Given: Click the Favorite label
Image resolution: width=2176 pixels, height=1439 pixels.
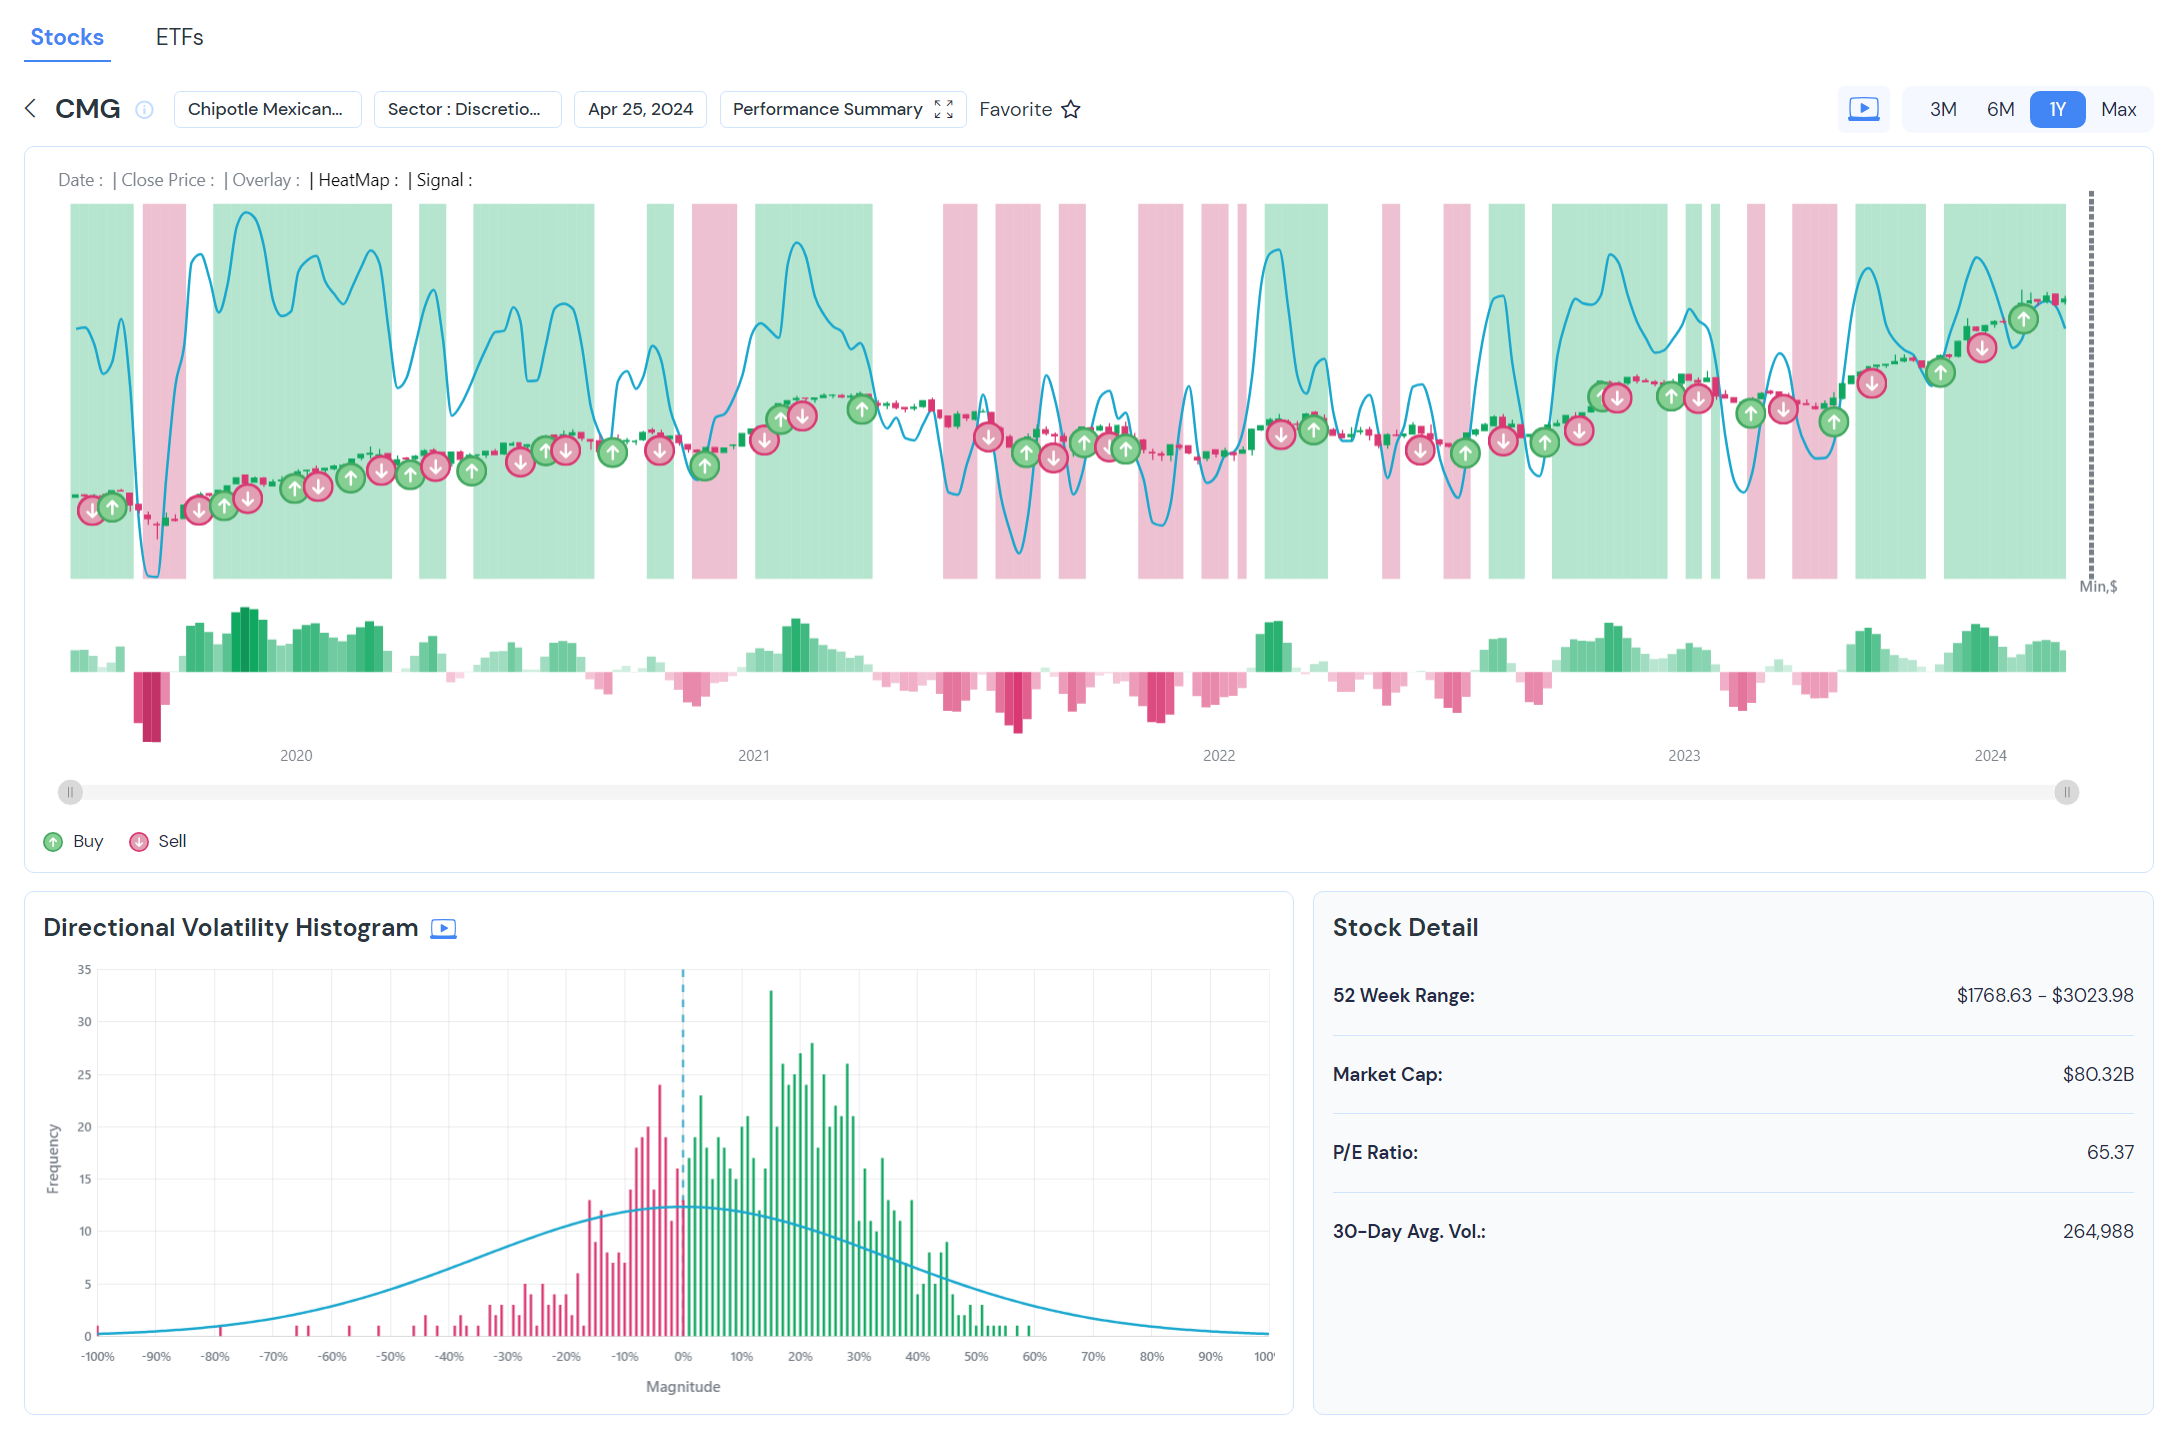Looking at the screenshot, I should pyautogui.click(x=1016, y=109).
